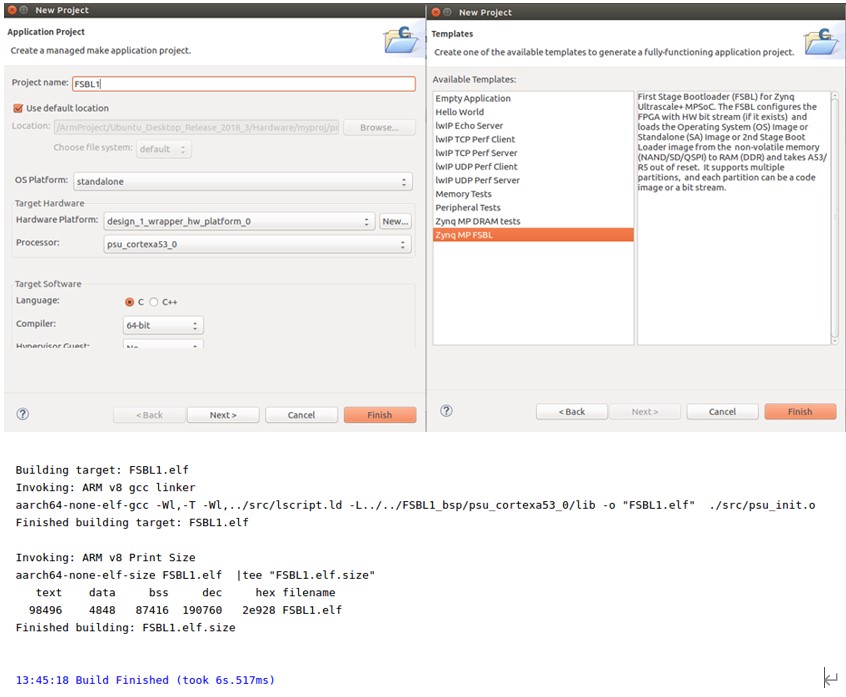Open Processor psu_cortexa53_0 dropdown

257,244
